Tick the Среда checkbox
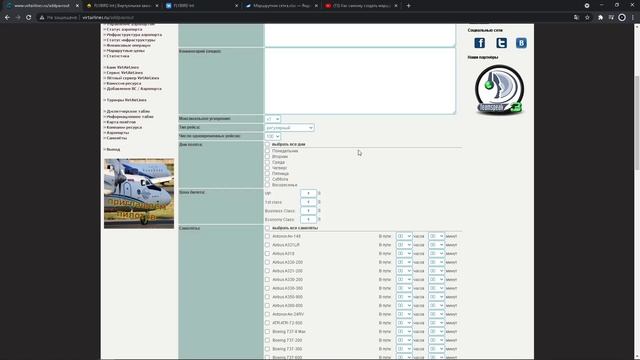 (267, 162)
